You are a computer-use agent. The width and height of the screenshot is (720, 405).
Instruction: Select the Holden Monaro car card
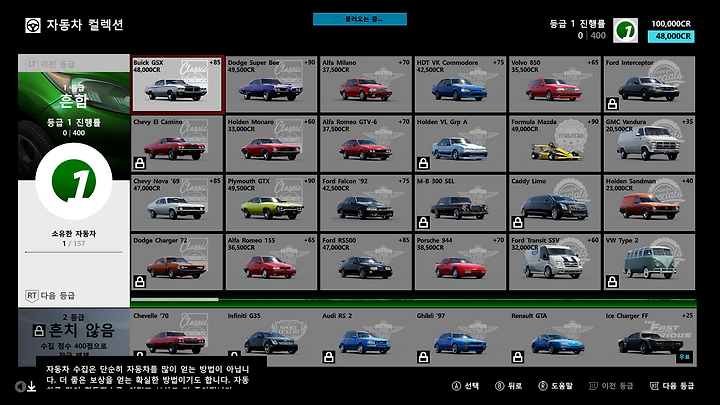(271, 144)
